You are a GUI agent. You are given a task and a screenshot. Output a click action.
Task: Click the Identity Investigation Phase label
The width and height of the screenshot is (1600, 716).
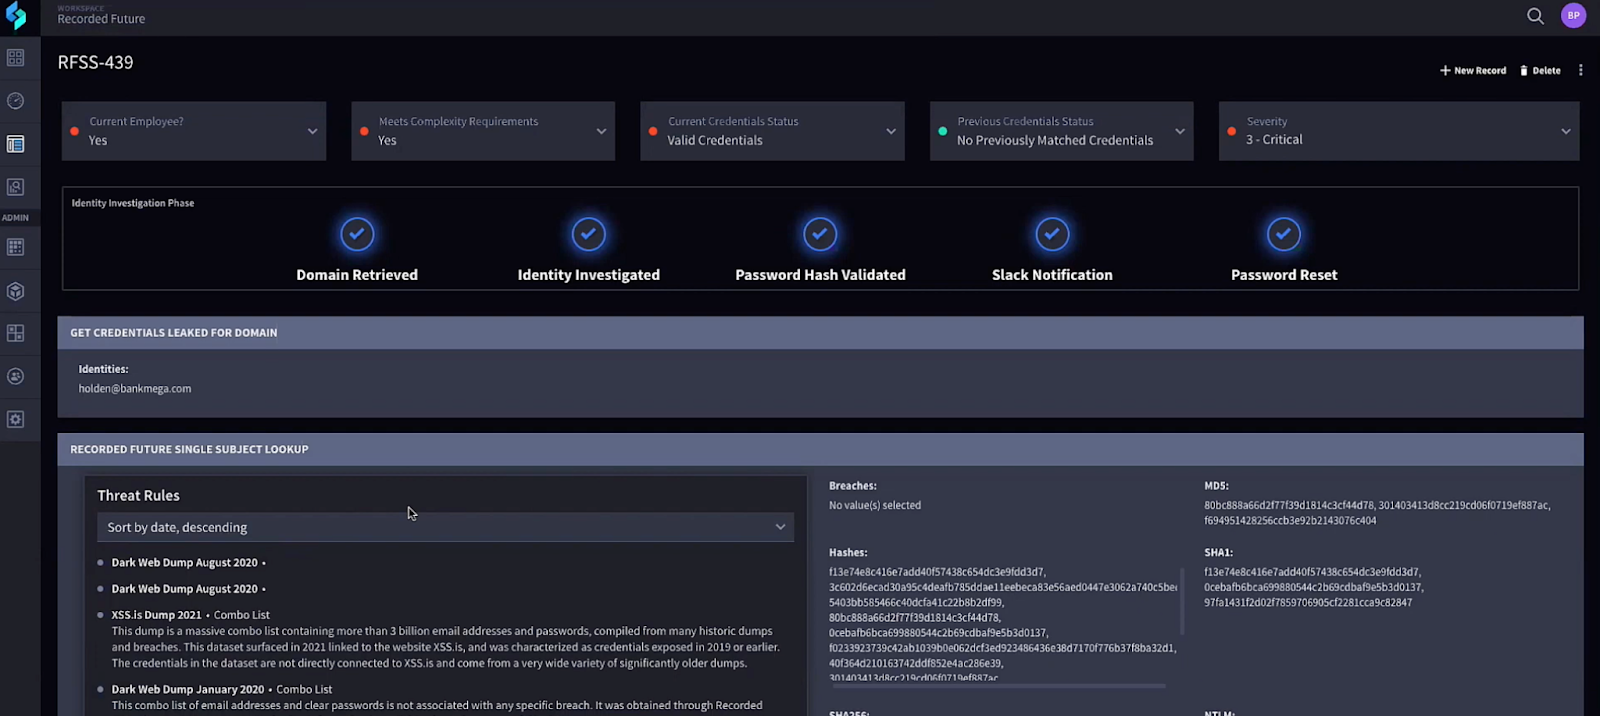click(133, 203)
